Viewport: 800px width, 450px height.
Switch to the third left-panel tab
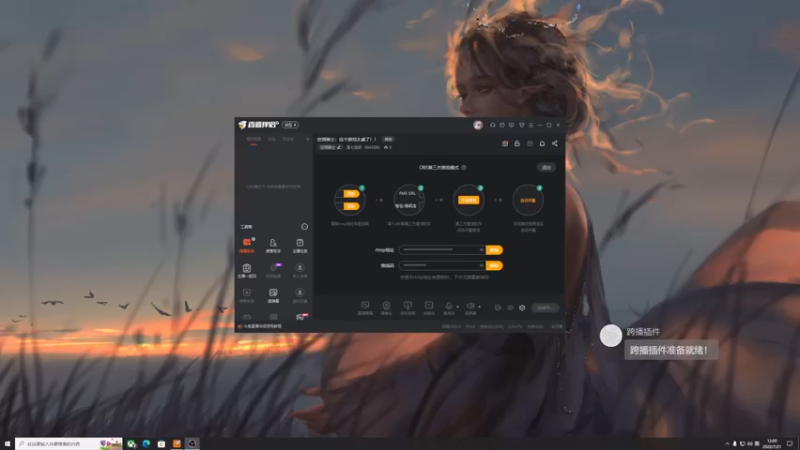coord(288,139)
